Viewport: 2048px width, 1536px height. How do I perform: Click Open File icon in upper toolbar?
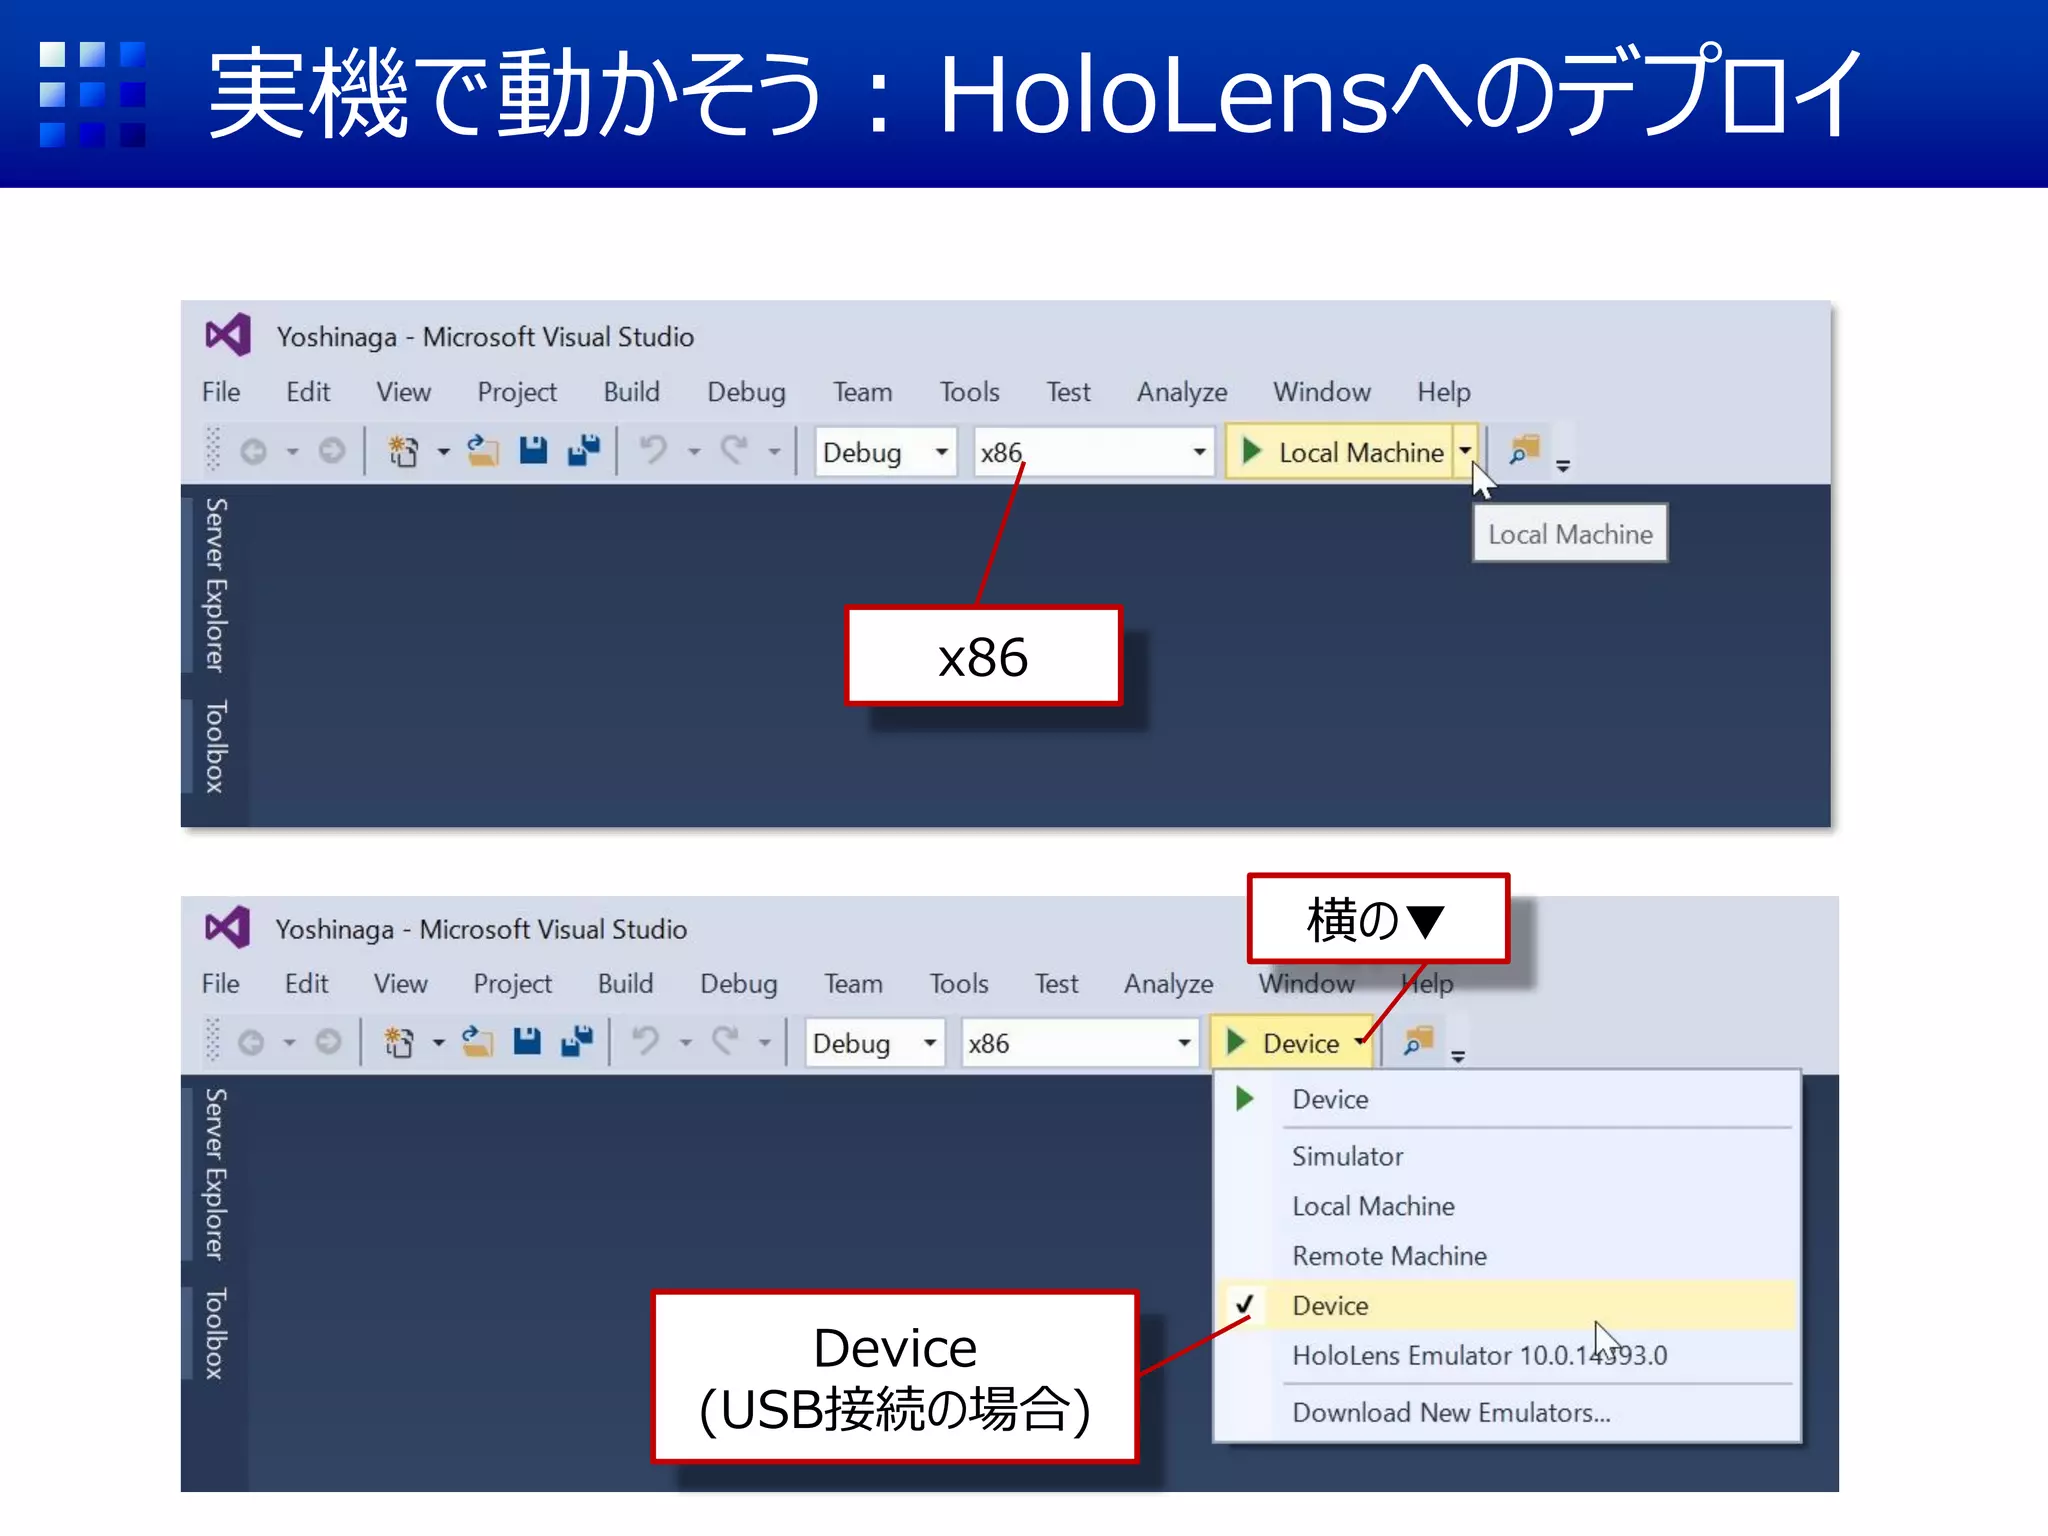point(483,451)
